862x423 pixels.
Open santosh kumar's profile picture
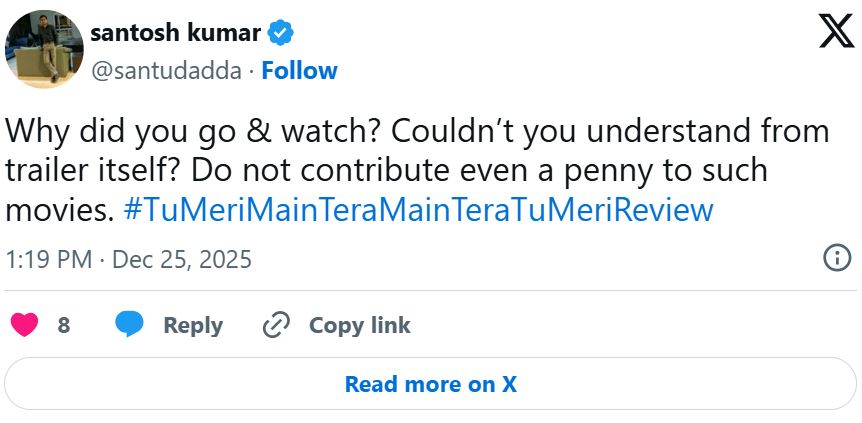coord(44,49)
